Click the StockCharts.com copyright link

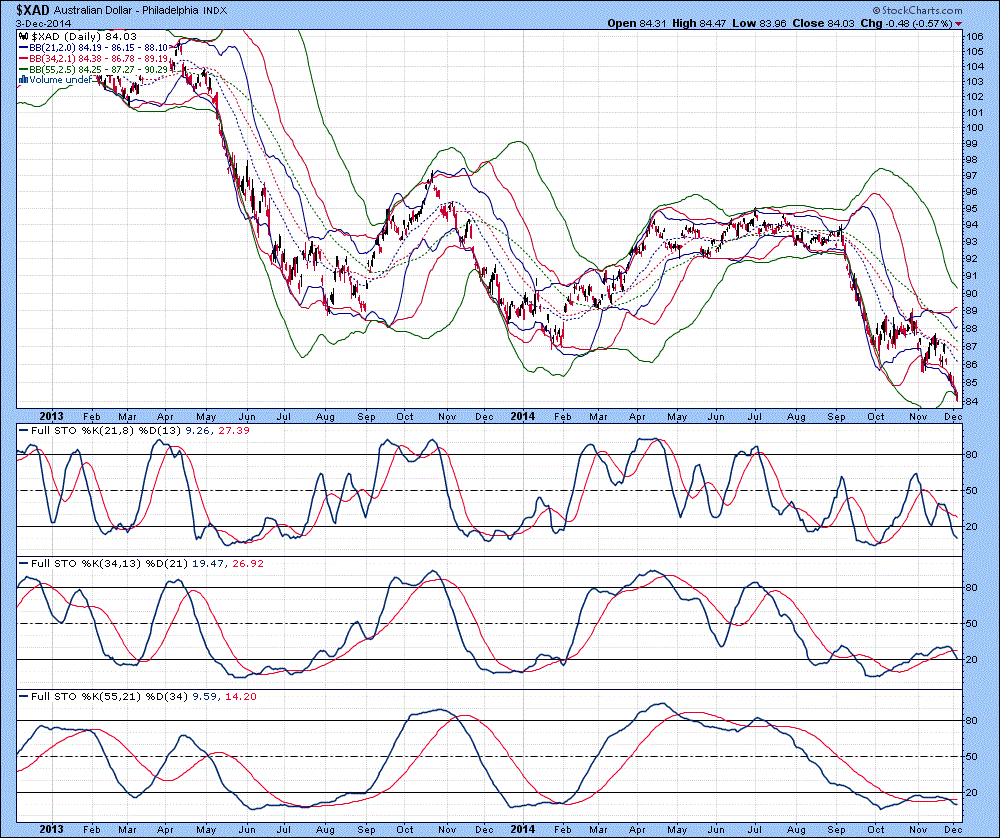(x=914, y=11)
